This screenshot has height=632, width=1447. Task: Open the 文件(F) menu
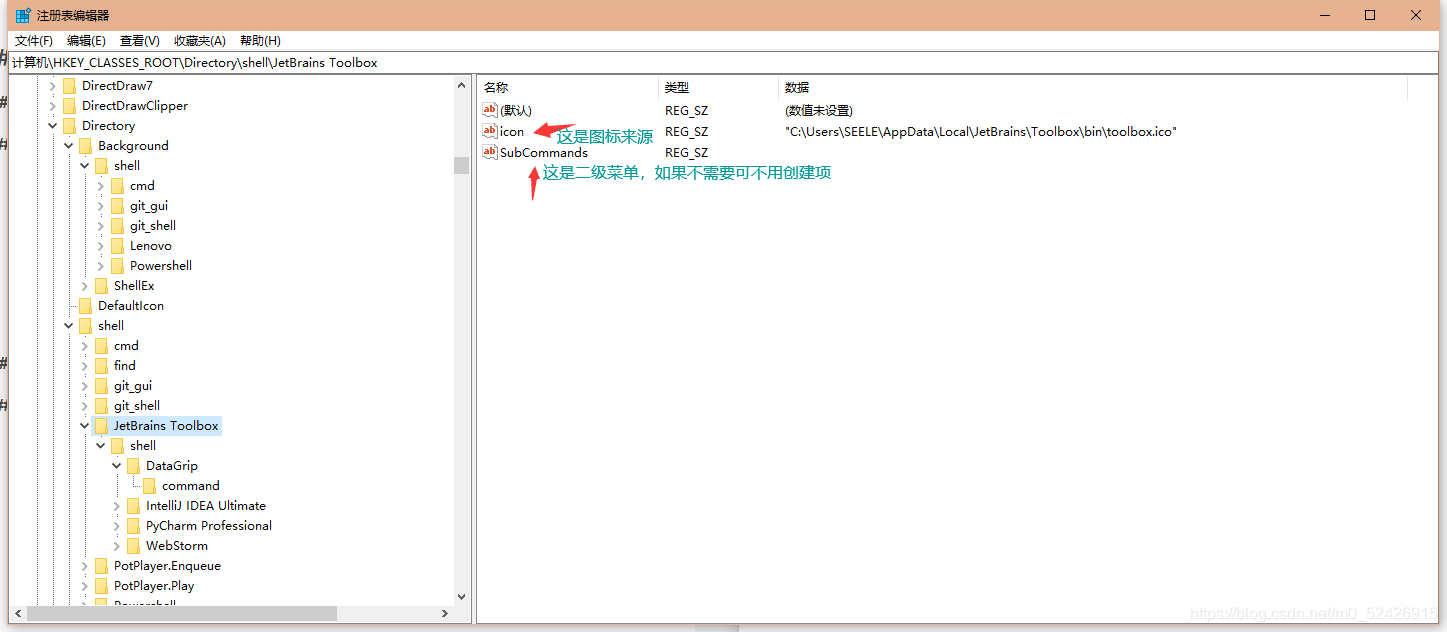point(34,41)
